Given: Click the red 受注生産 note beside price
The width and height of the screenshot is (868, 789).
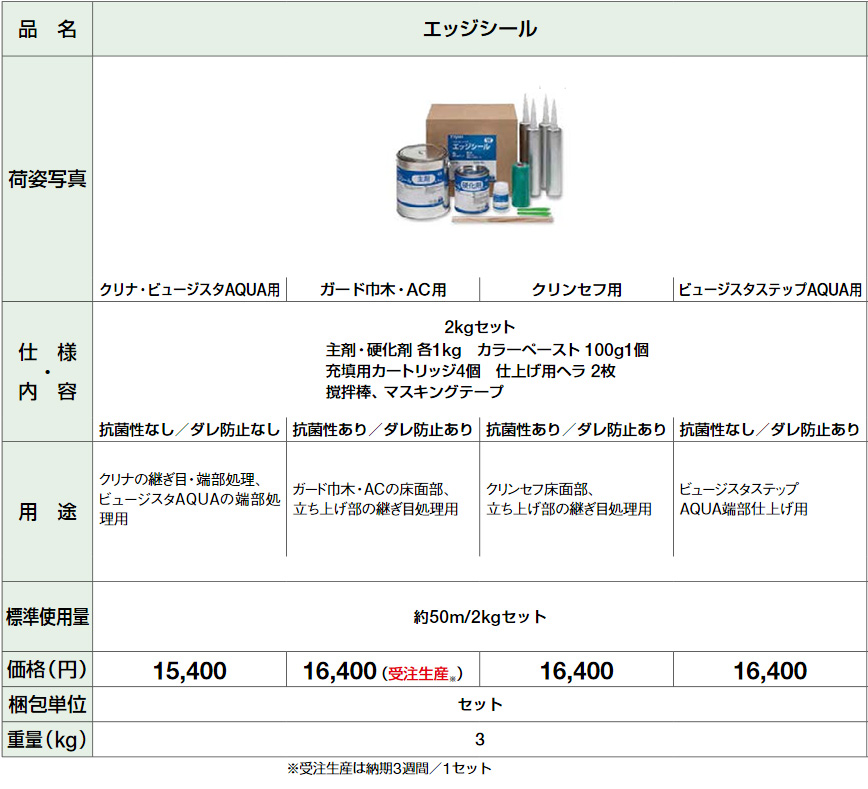Looking at the screenshot, I should pyautogui.click(x=422, y=673).
